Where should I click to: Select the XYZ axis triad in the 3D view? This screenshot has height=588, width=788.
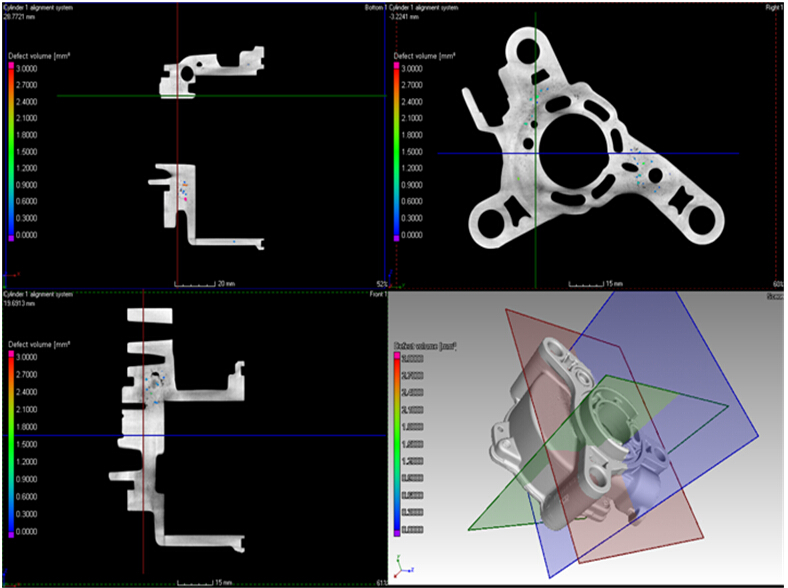[404, 566]
